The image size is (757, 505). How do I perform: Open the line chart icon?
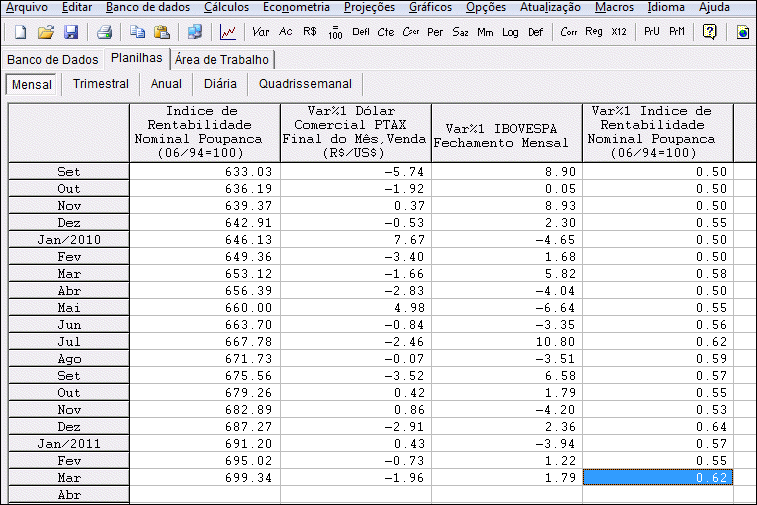tap(228, 32)
